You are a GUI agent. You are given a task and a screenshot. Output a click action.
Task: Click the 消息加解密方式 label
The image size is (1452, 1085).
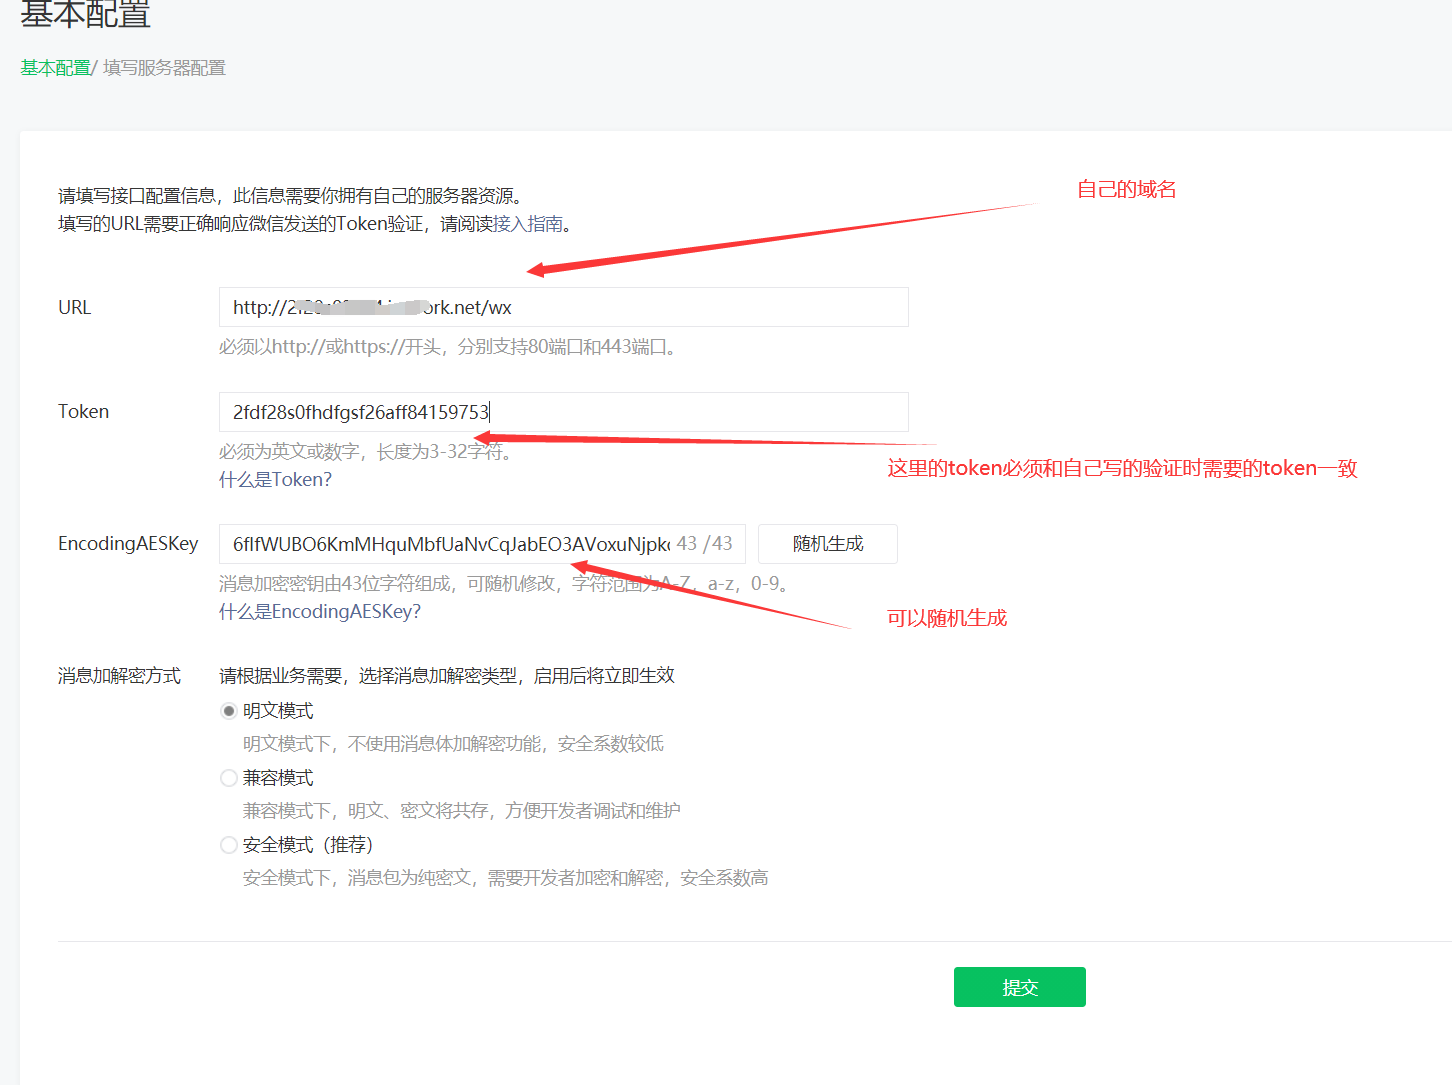pyautogui.click(x=118, y=675)
